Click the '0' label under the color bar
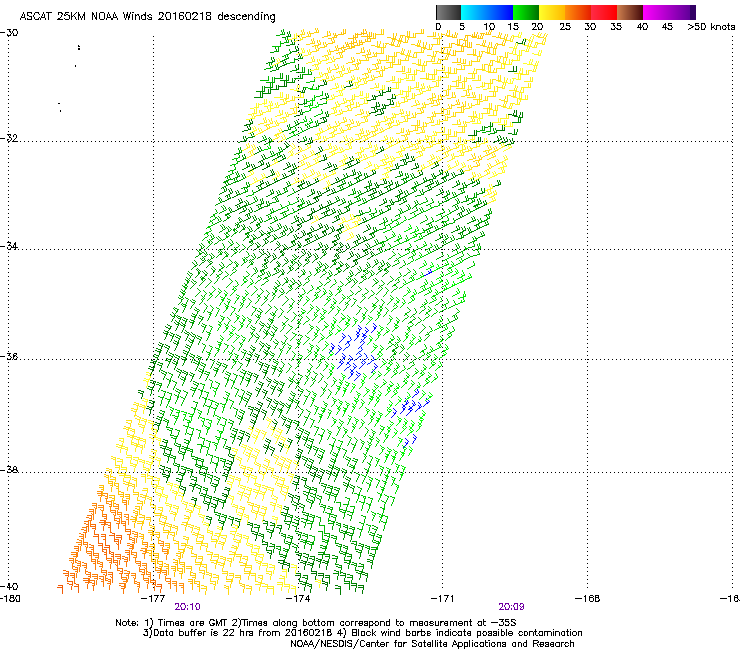The image size is (740, 650). tap(438, 27)
